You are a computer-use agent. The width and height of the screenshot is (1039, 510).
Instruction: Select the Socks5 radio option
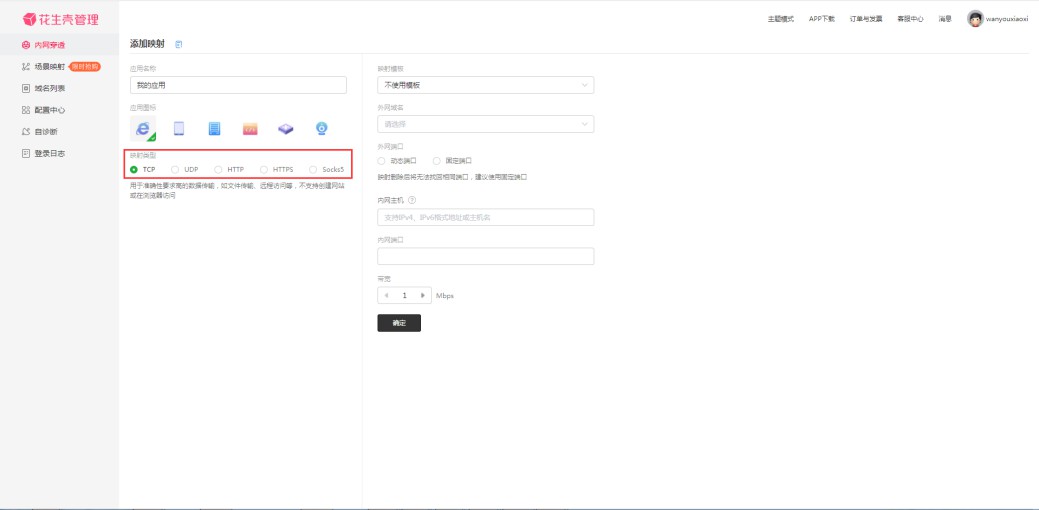[313, 170]
